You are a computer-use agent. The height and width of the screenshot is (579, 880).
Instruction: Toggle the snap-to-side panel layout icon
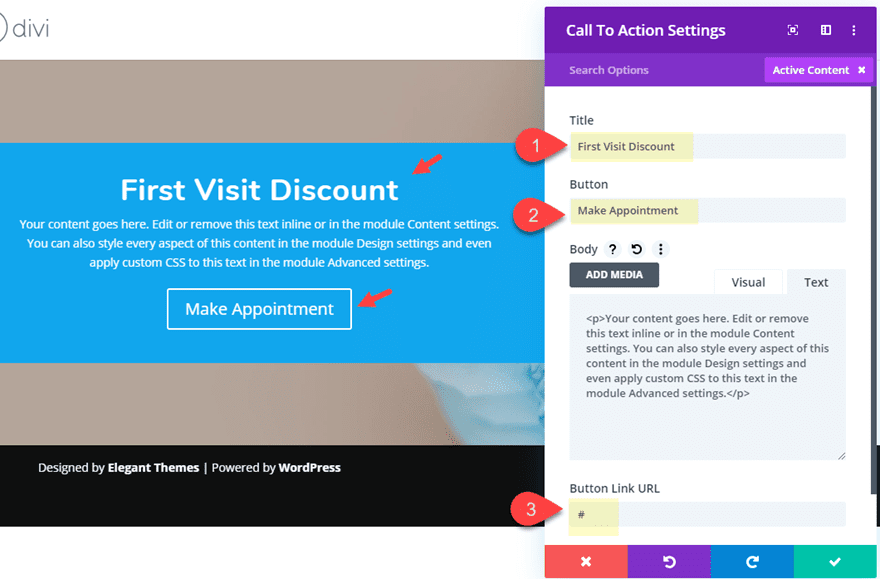(x=825, y=30)
